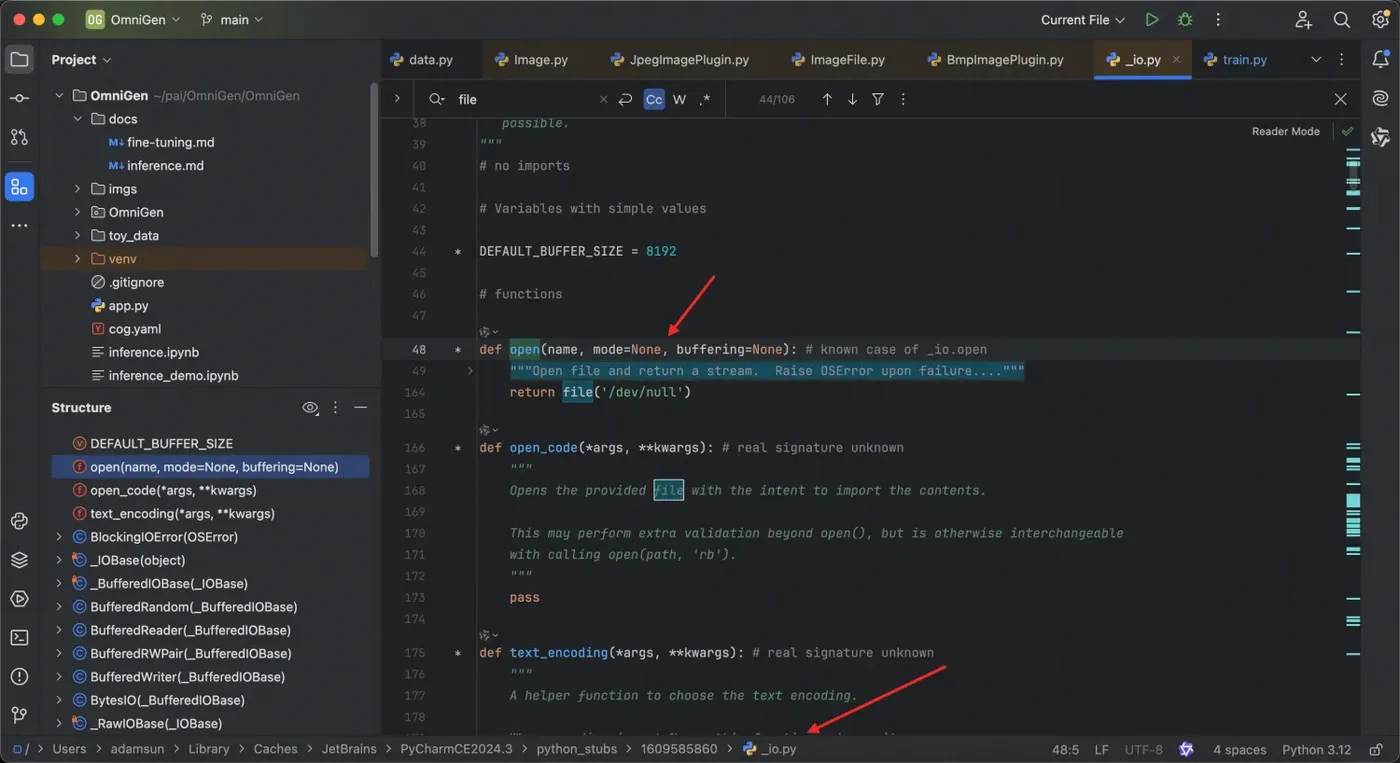Open the OmniGen project dropdown
The image size is (1400, 763).
point(134,20)
